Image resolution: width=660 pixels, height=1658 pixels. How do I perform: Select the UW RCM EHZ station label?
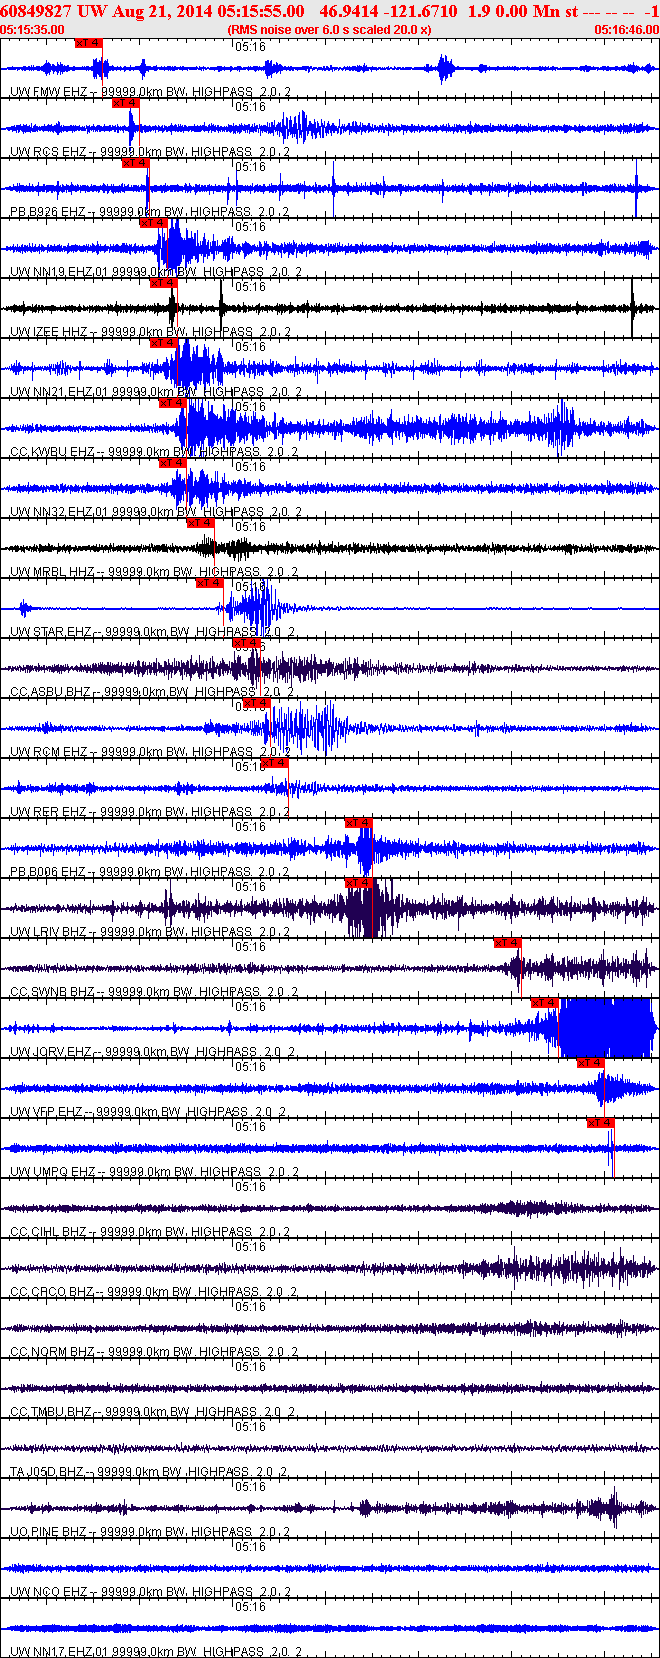pos(49,752)
